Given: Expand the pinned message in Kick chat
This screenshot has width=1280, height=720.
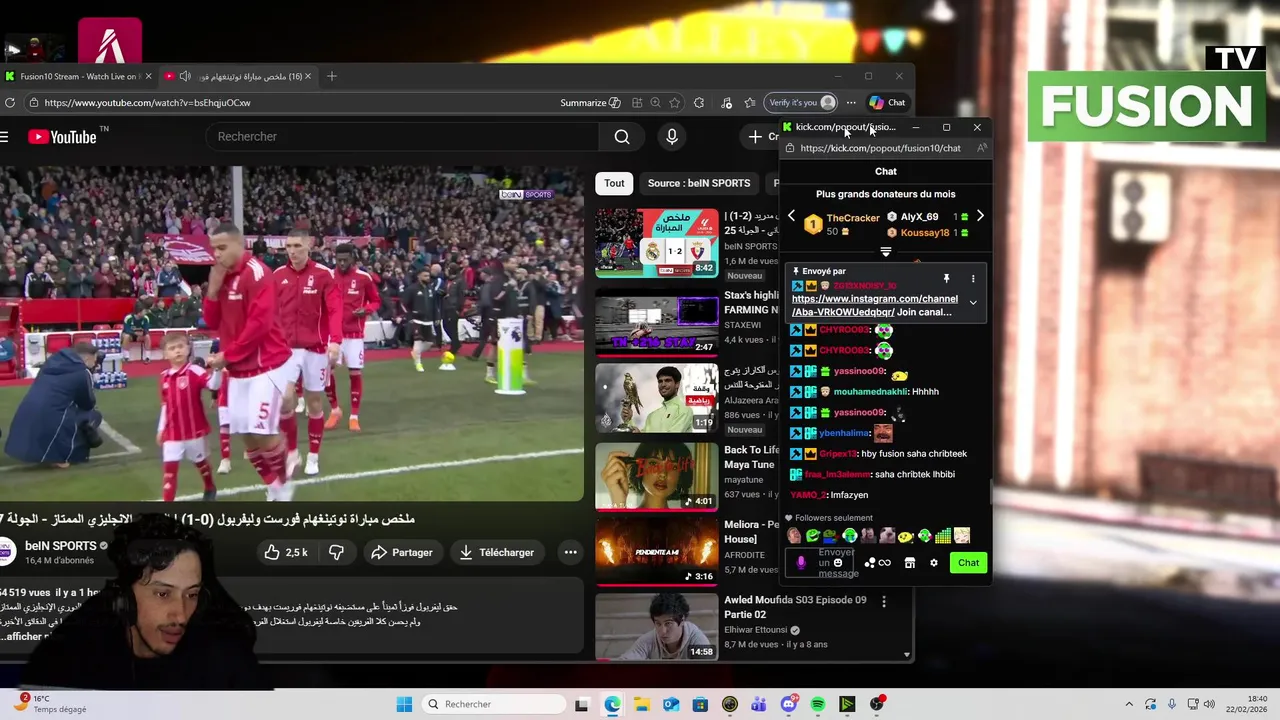Looking at the screenshot, I should [x=973, y=302].
